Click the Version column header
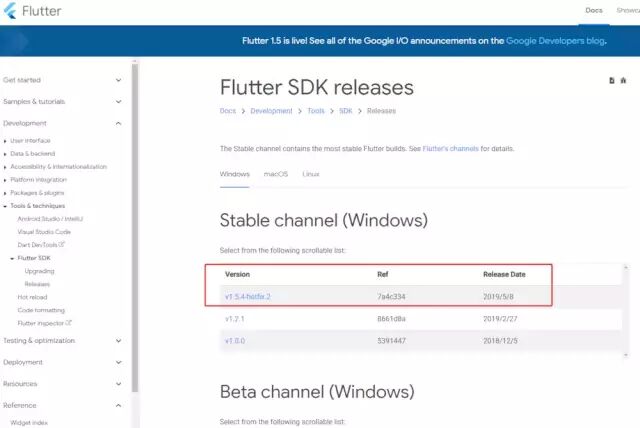Screen dimensions: 640x428 click(237, 275)
